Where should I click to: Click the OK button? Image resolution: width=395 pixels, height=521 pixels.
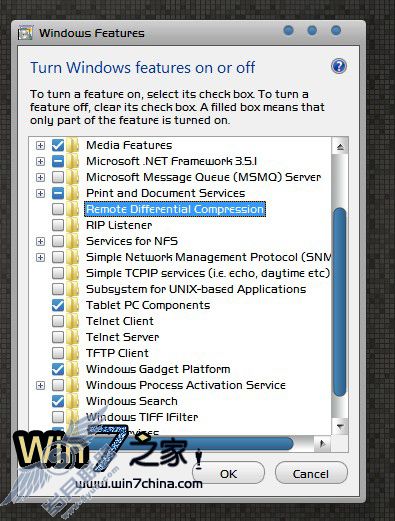228,474
